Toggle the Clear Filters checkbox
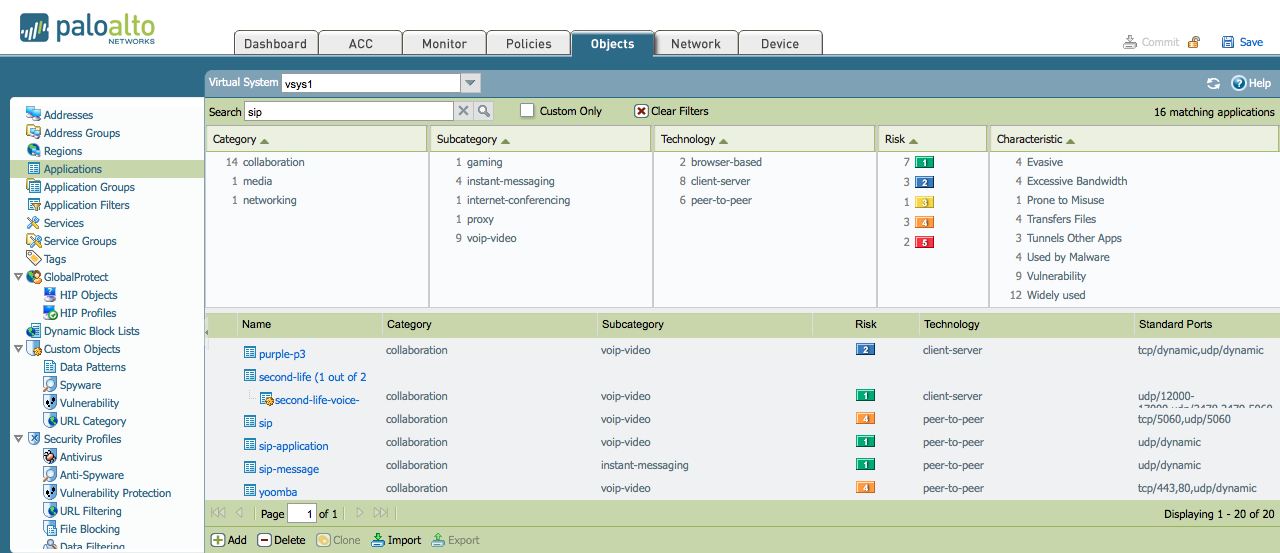This screenshot has height=553, width=1280. (642, 111)
